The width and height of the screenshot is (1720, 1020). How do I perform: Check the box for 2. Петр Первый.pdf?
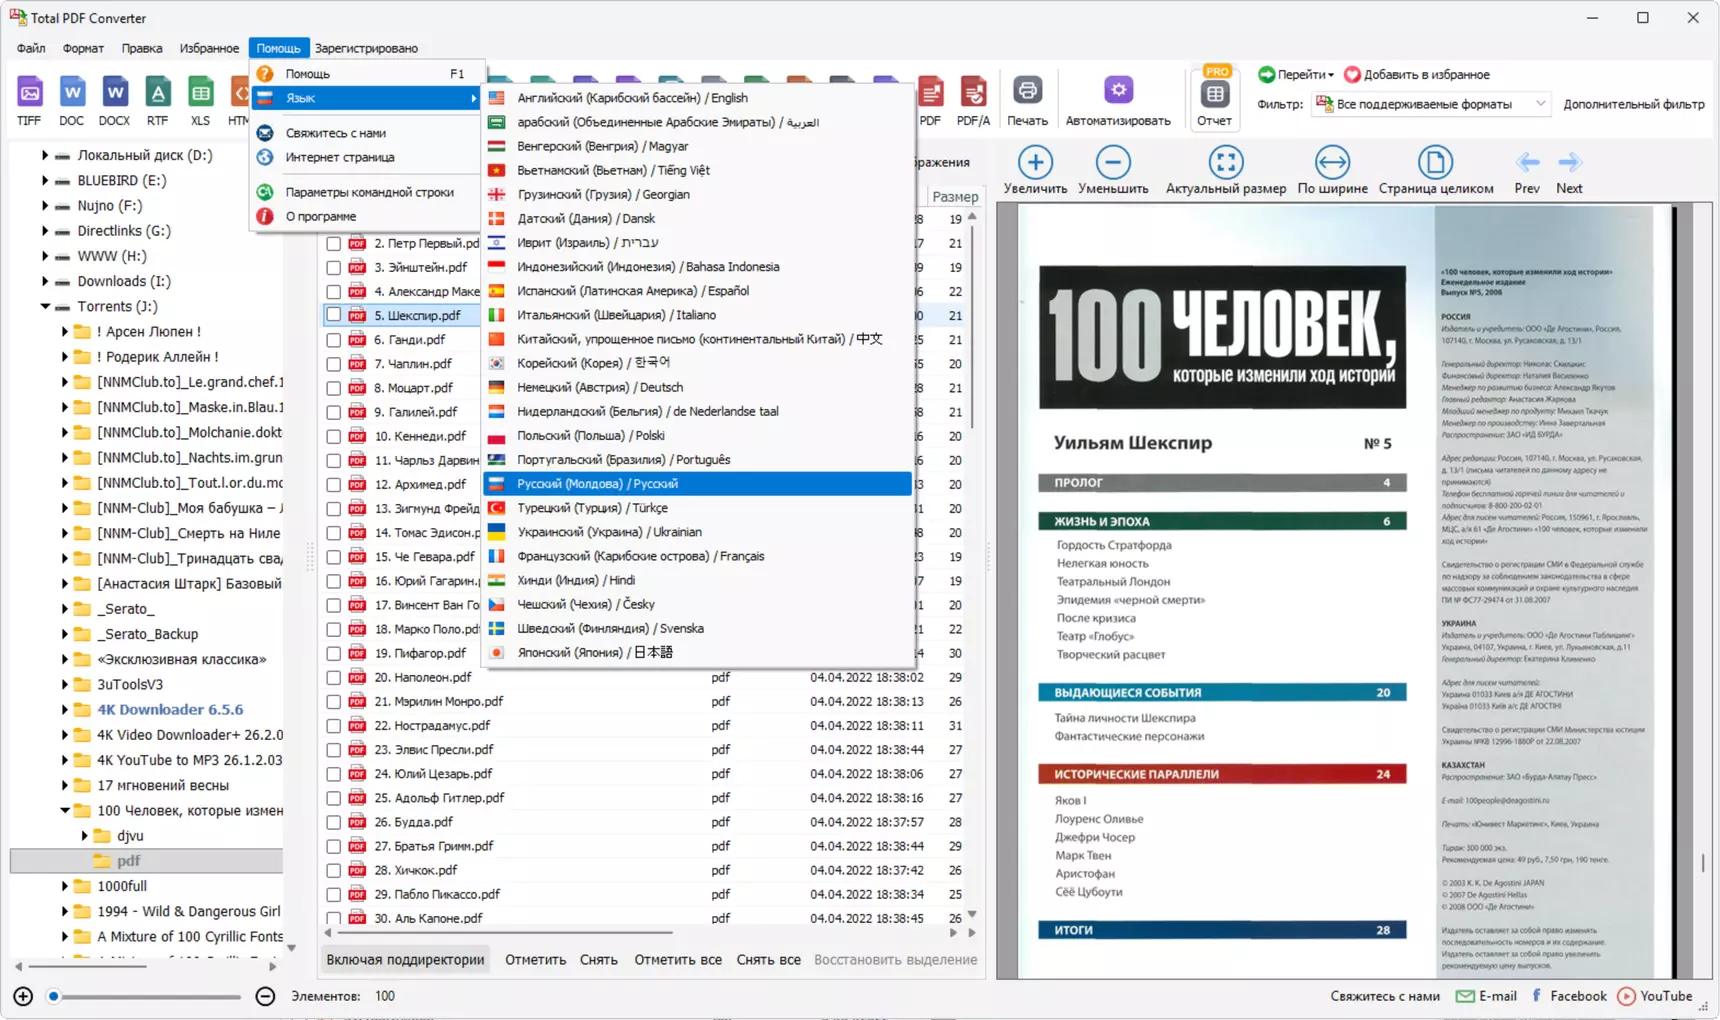pyautogui.click(x=333, y=243)
